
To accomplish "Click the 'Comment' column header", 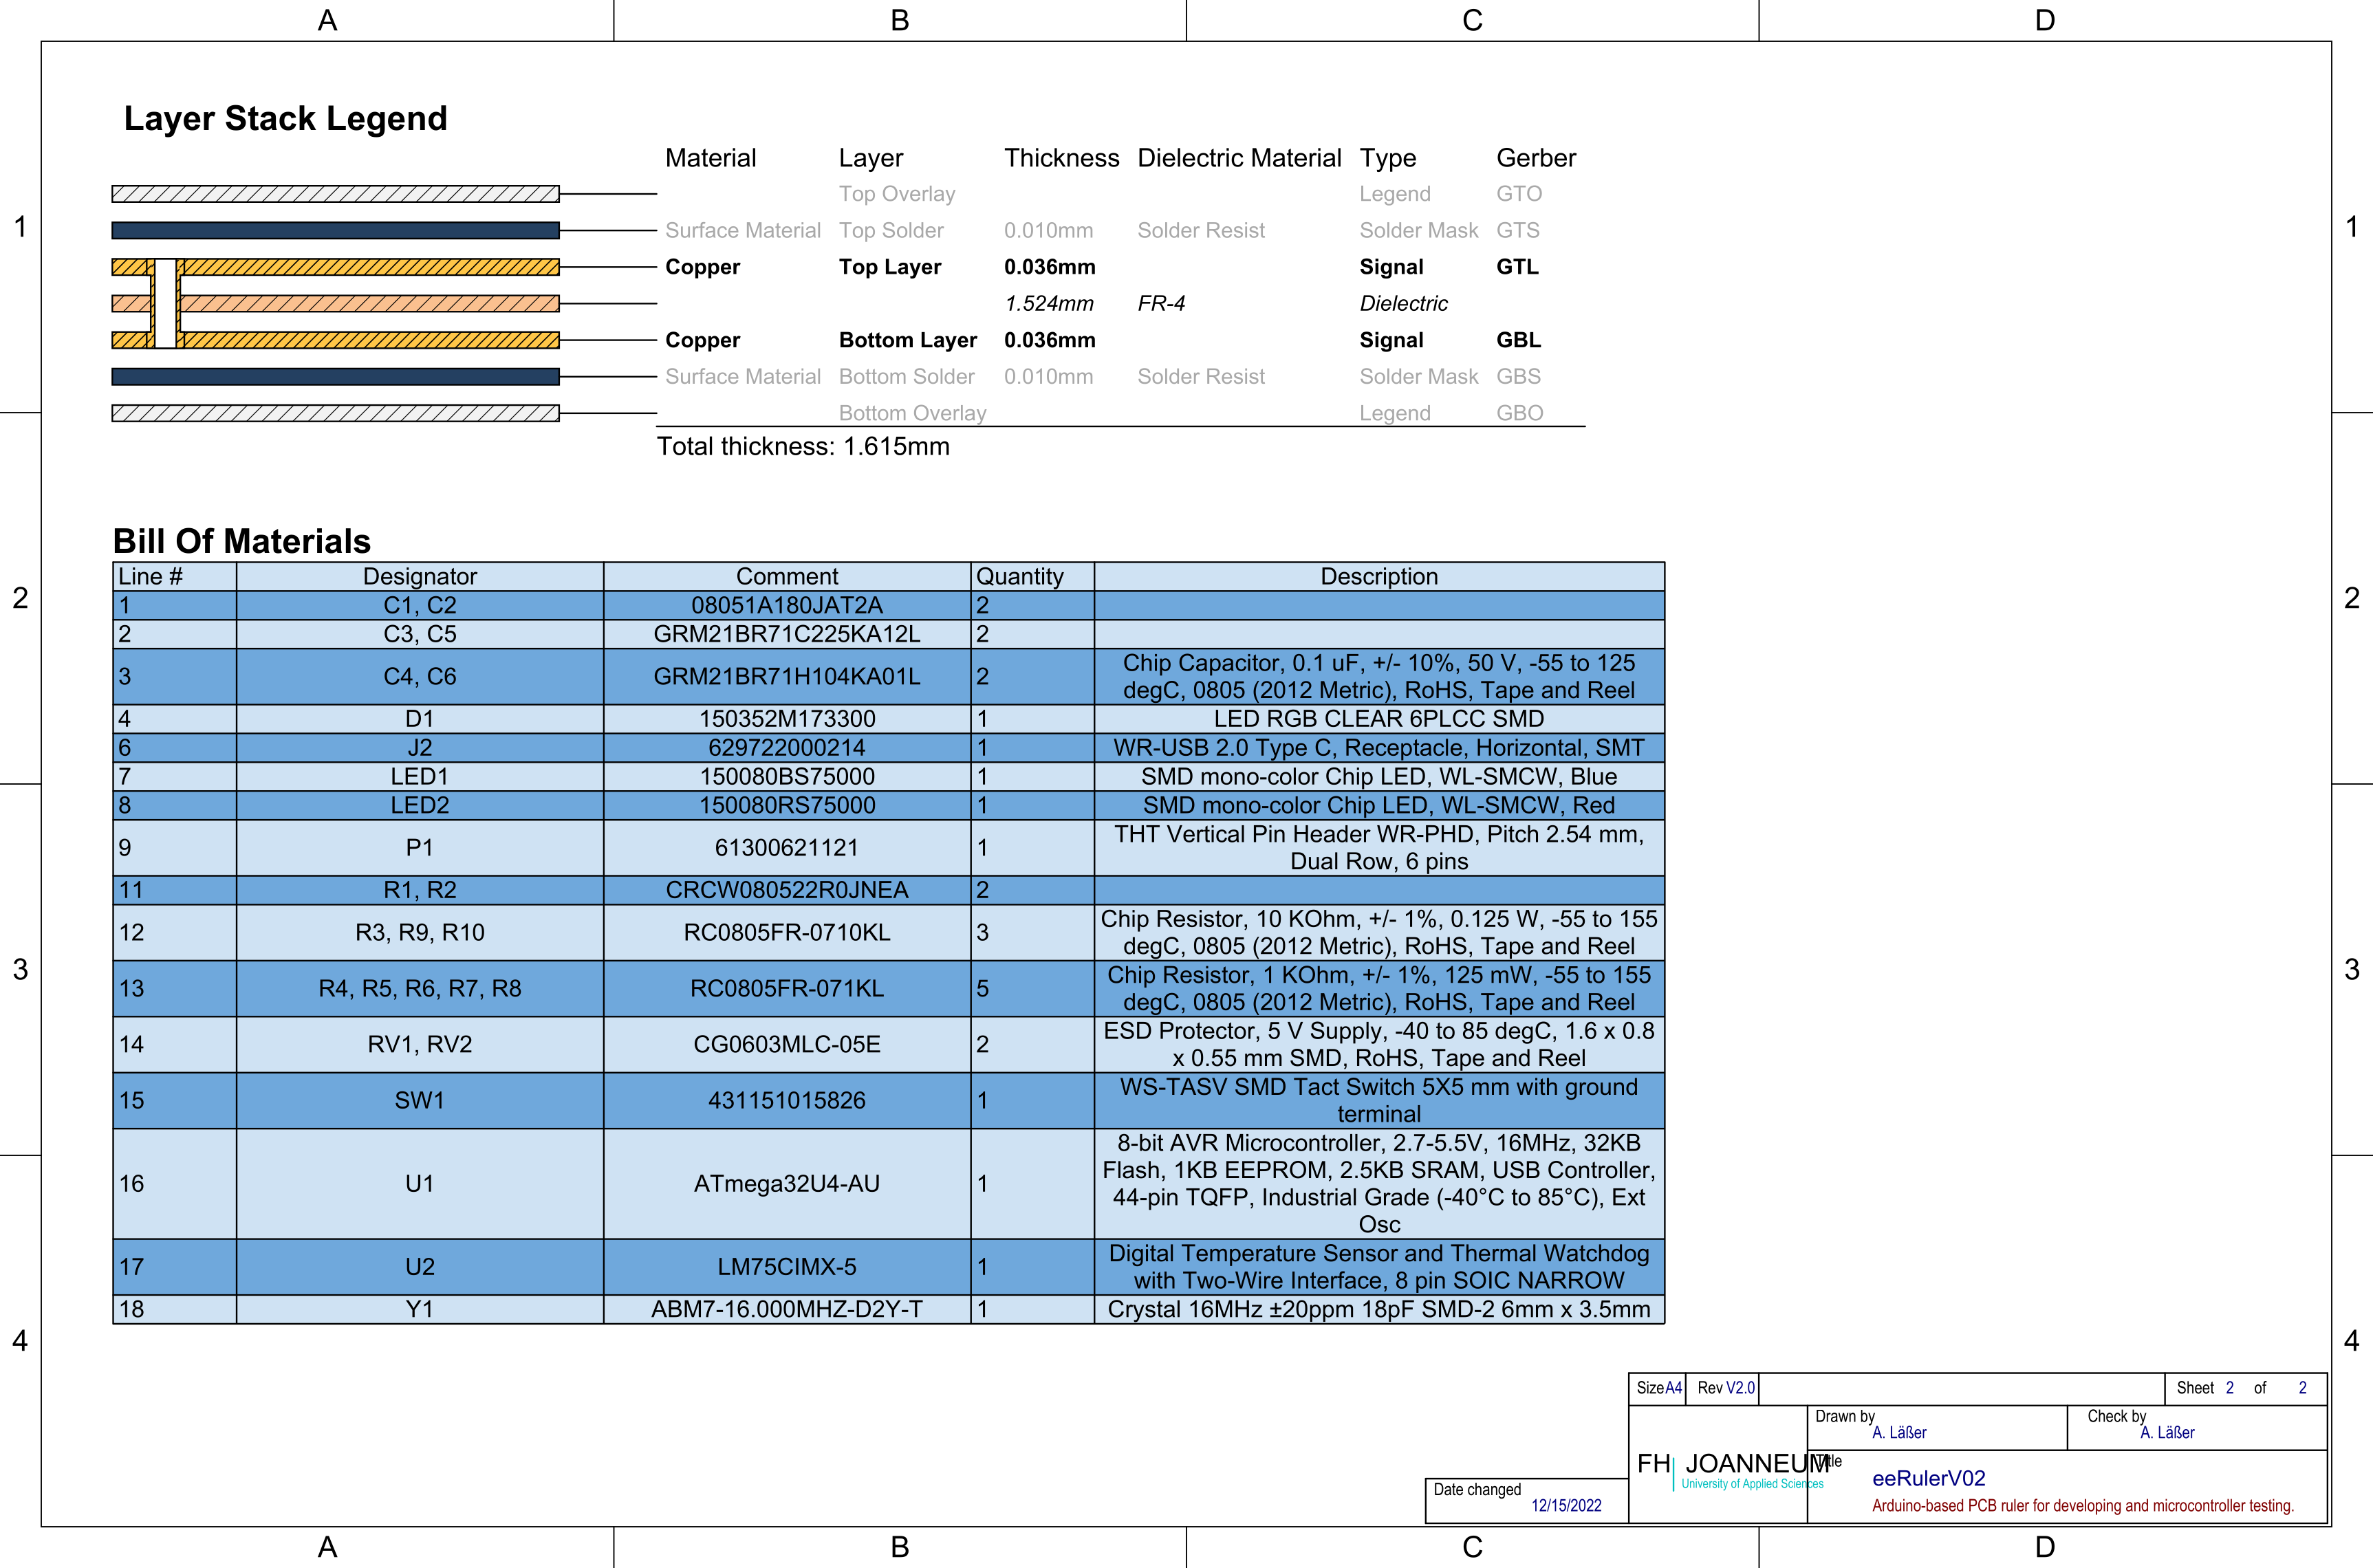I will pyautogui.click(x=787, y=576).
